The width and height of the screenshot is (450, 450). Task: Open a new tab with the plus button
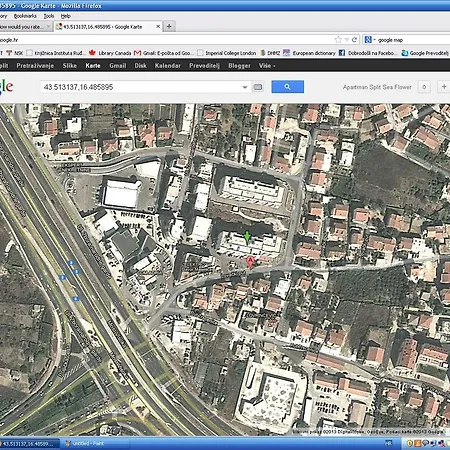click(169, 26)
